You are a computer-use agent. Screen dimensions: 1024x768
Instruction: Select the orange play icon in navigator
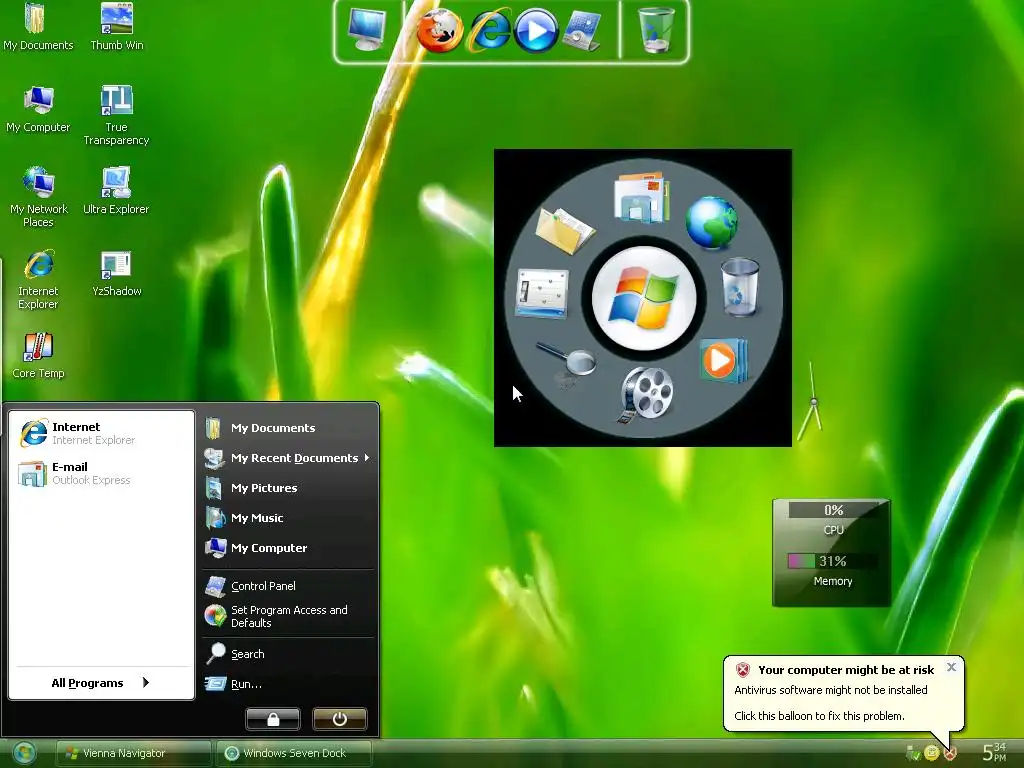click(x=722, y=360)
